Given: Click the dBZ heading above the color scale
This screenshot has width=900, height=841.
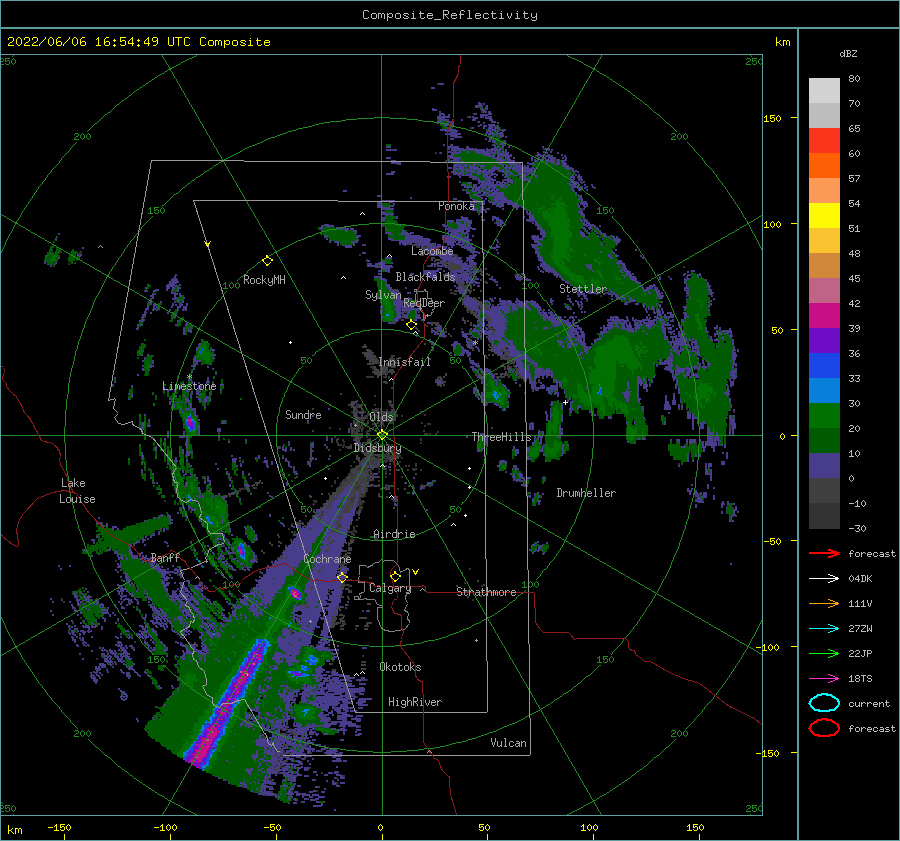Looking at the screenshot, I should click(848, 53).
